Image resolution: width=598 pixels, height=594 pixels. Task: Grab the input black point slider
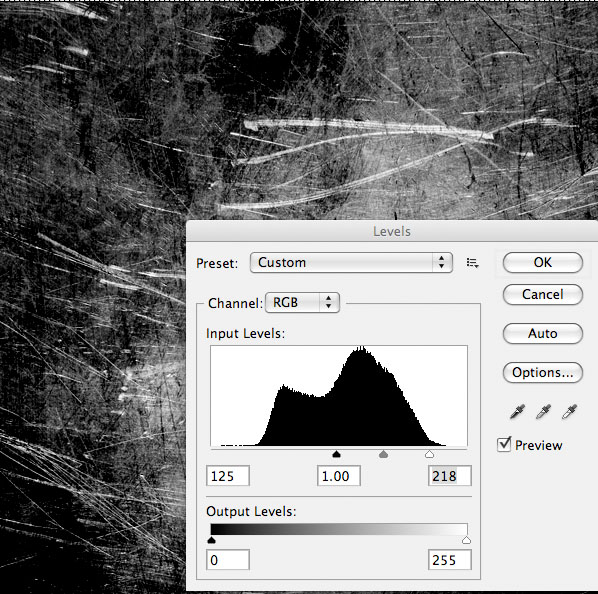pyautogui.click(x=336, y=454)
